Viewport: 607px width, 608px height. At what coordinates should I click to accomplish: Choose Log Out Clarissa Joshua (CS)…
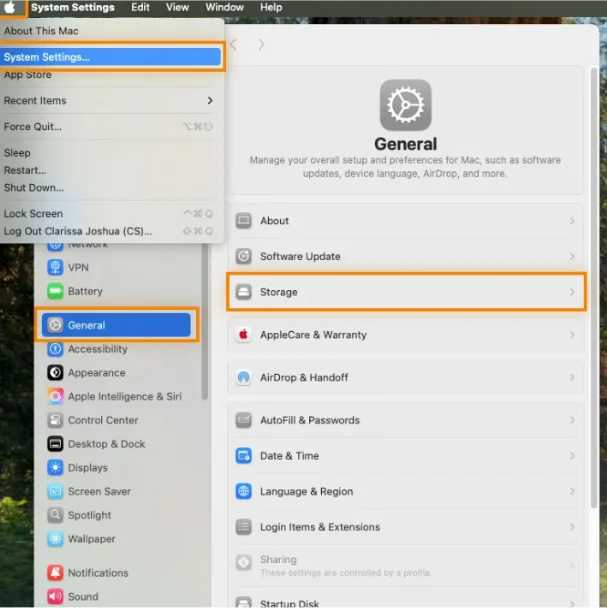(x=112, y=231)
